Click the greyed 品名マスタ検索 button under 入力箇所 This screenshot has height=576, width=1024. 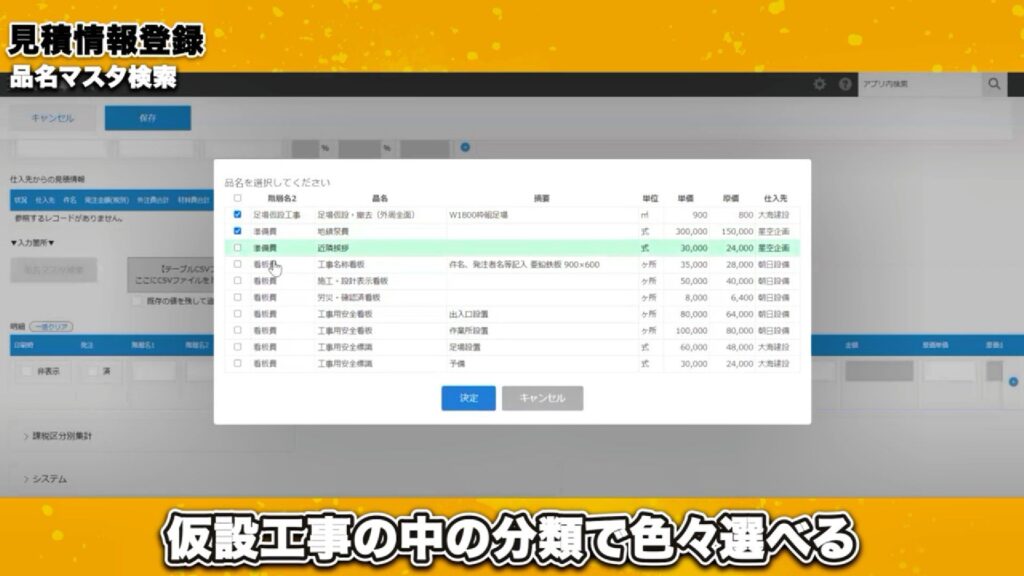coord(54,270)
